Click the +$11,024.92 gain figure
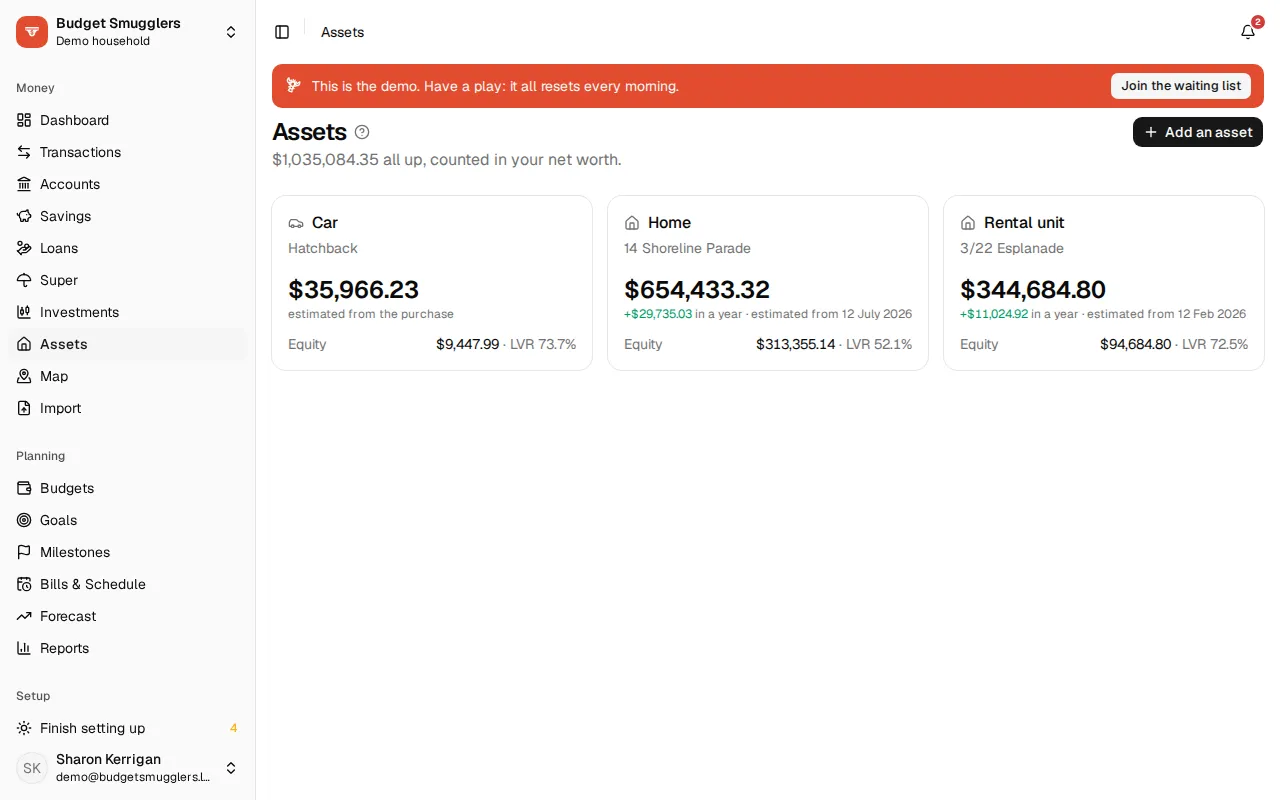Viewport: 1280px width, 800px height. point(994,314)
